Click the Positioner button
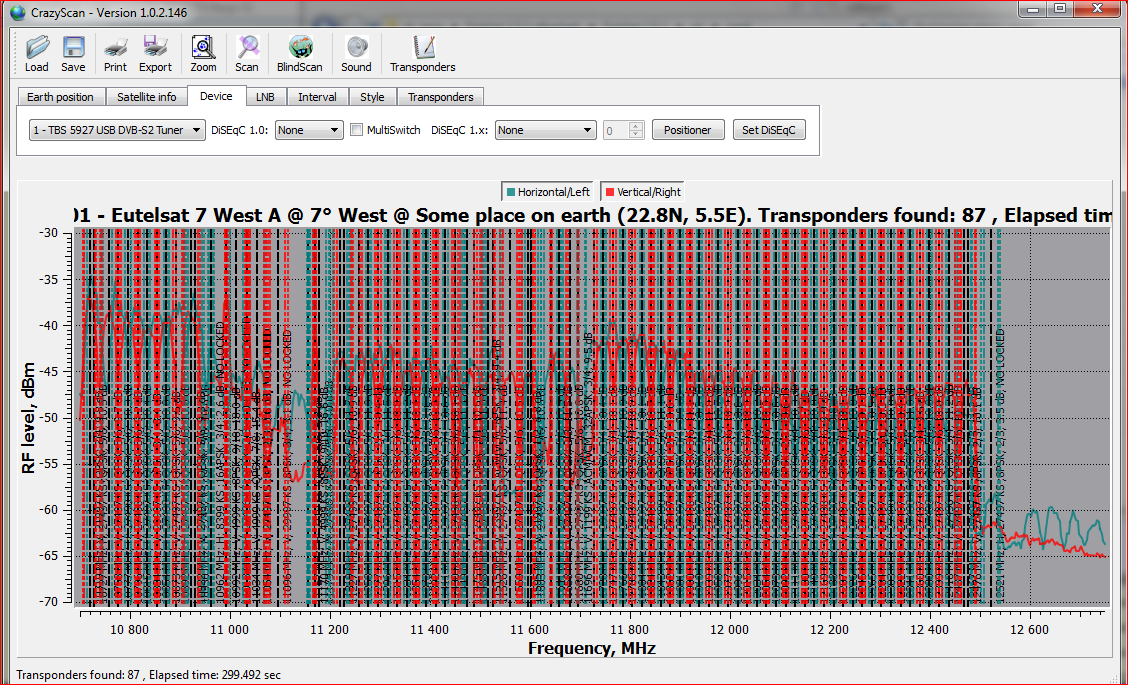This screenshot has height=685, width=1128. point(688,130)
